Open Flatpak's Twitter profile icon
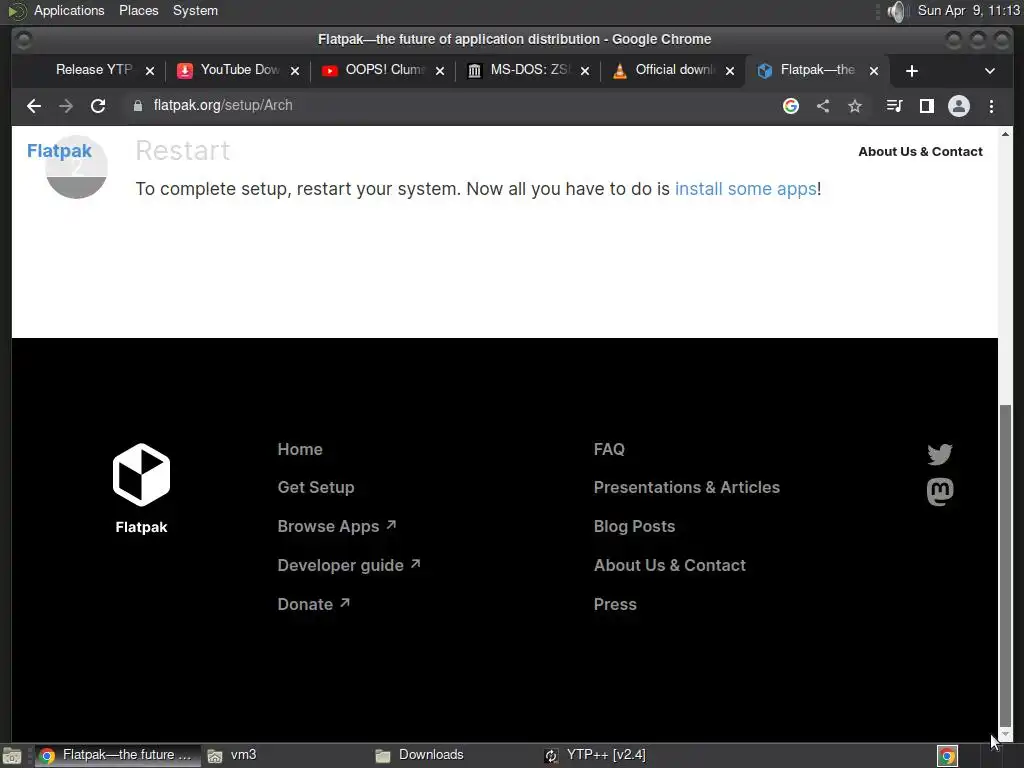Image resolution: width=1024 pixels, height=768 pixels. point(940,454)
